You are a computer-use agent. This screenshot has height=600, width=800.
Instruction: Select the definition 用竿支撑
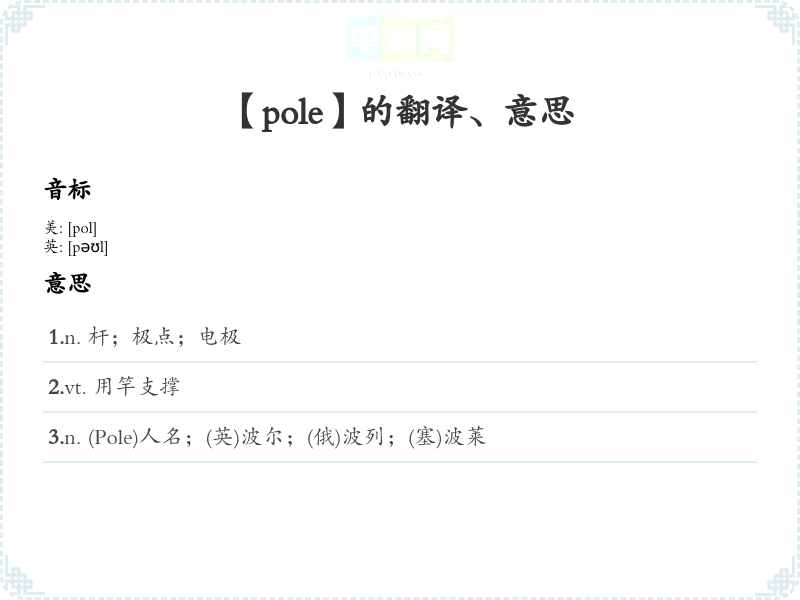point(137,387)
